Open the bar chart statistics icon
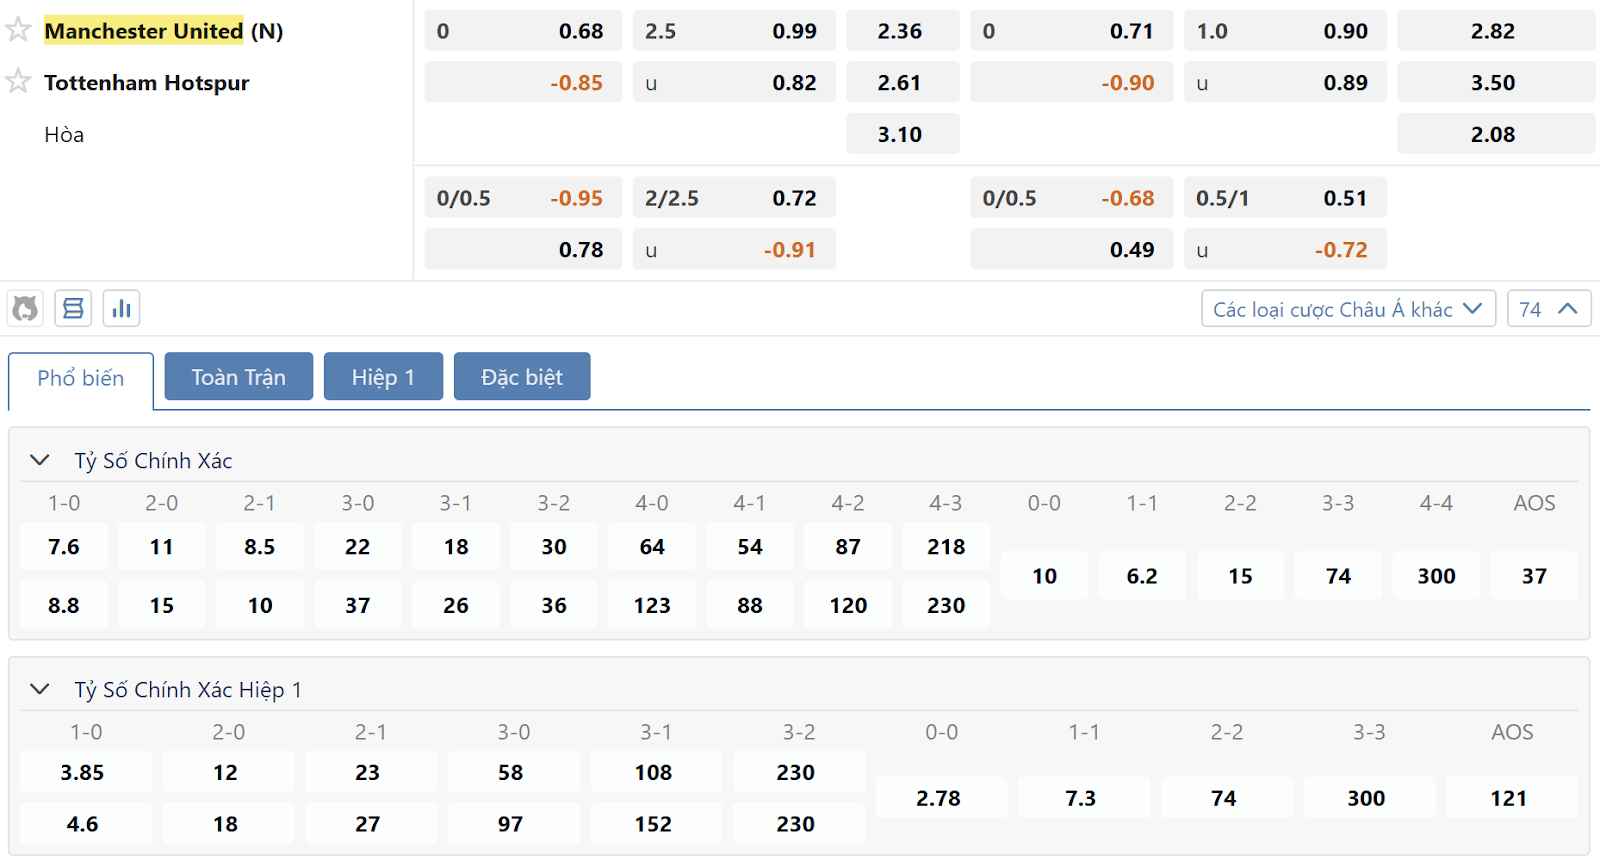The height and width of the screenshot is (861, 1600). pos(121,308)
